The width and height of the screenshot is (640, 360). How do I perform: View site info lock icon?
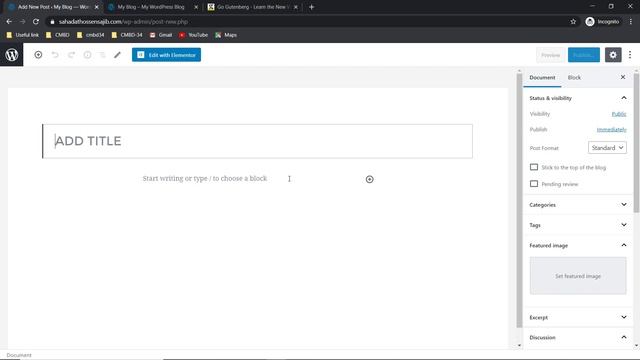(x=52, y=22)
